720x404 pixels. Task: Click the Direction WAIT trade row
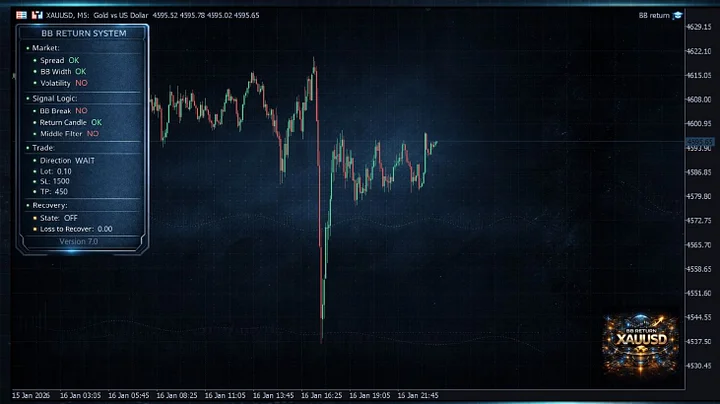pyautogui.click(x=67, y=161)
